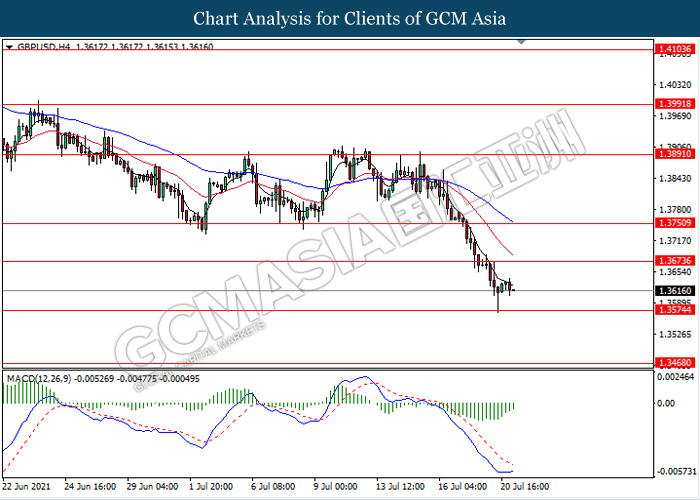Select the 1.39918 red price label

pos(675,104)
